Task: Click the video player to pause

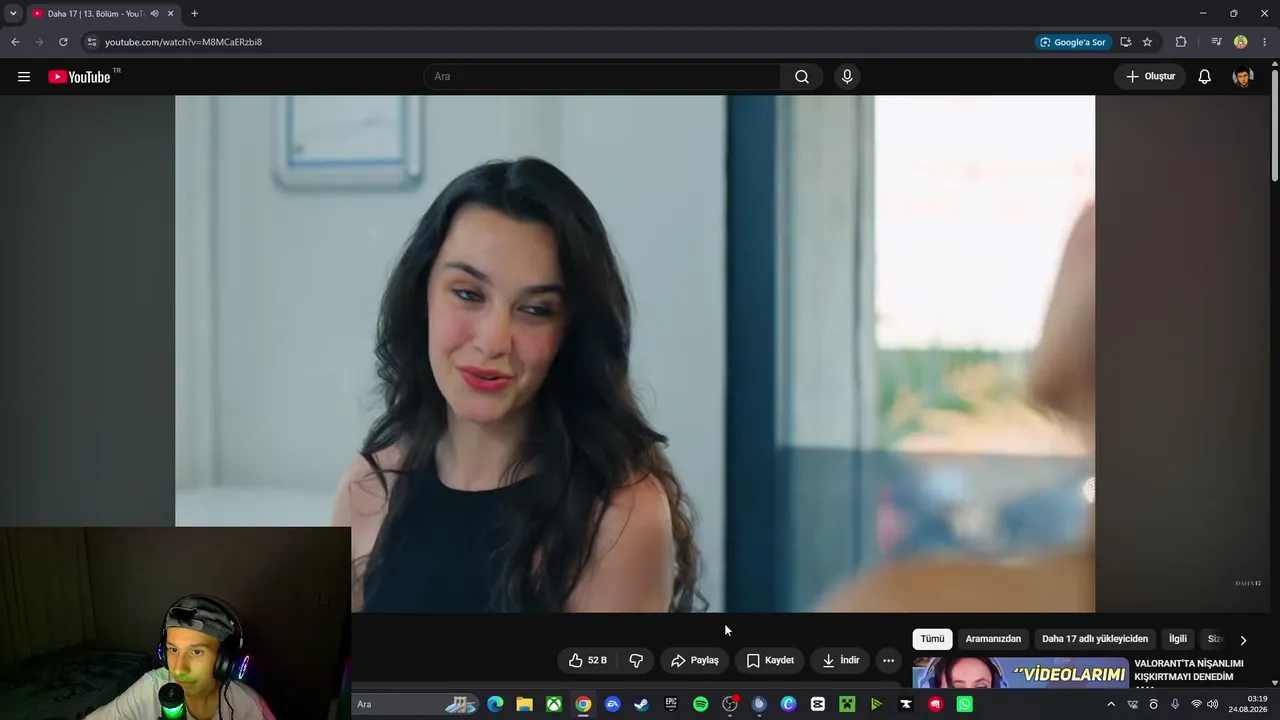Action: [635, 353]
